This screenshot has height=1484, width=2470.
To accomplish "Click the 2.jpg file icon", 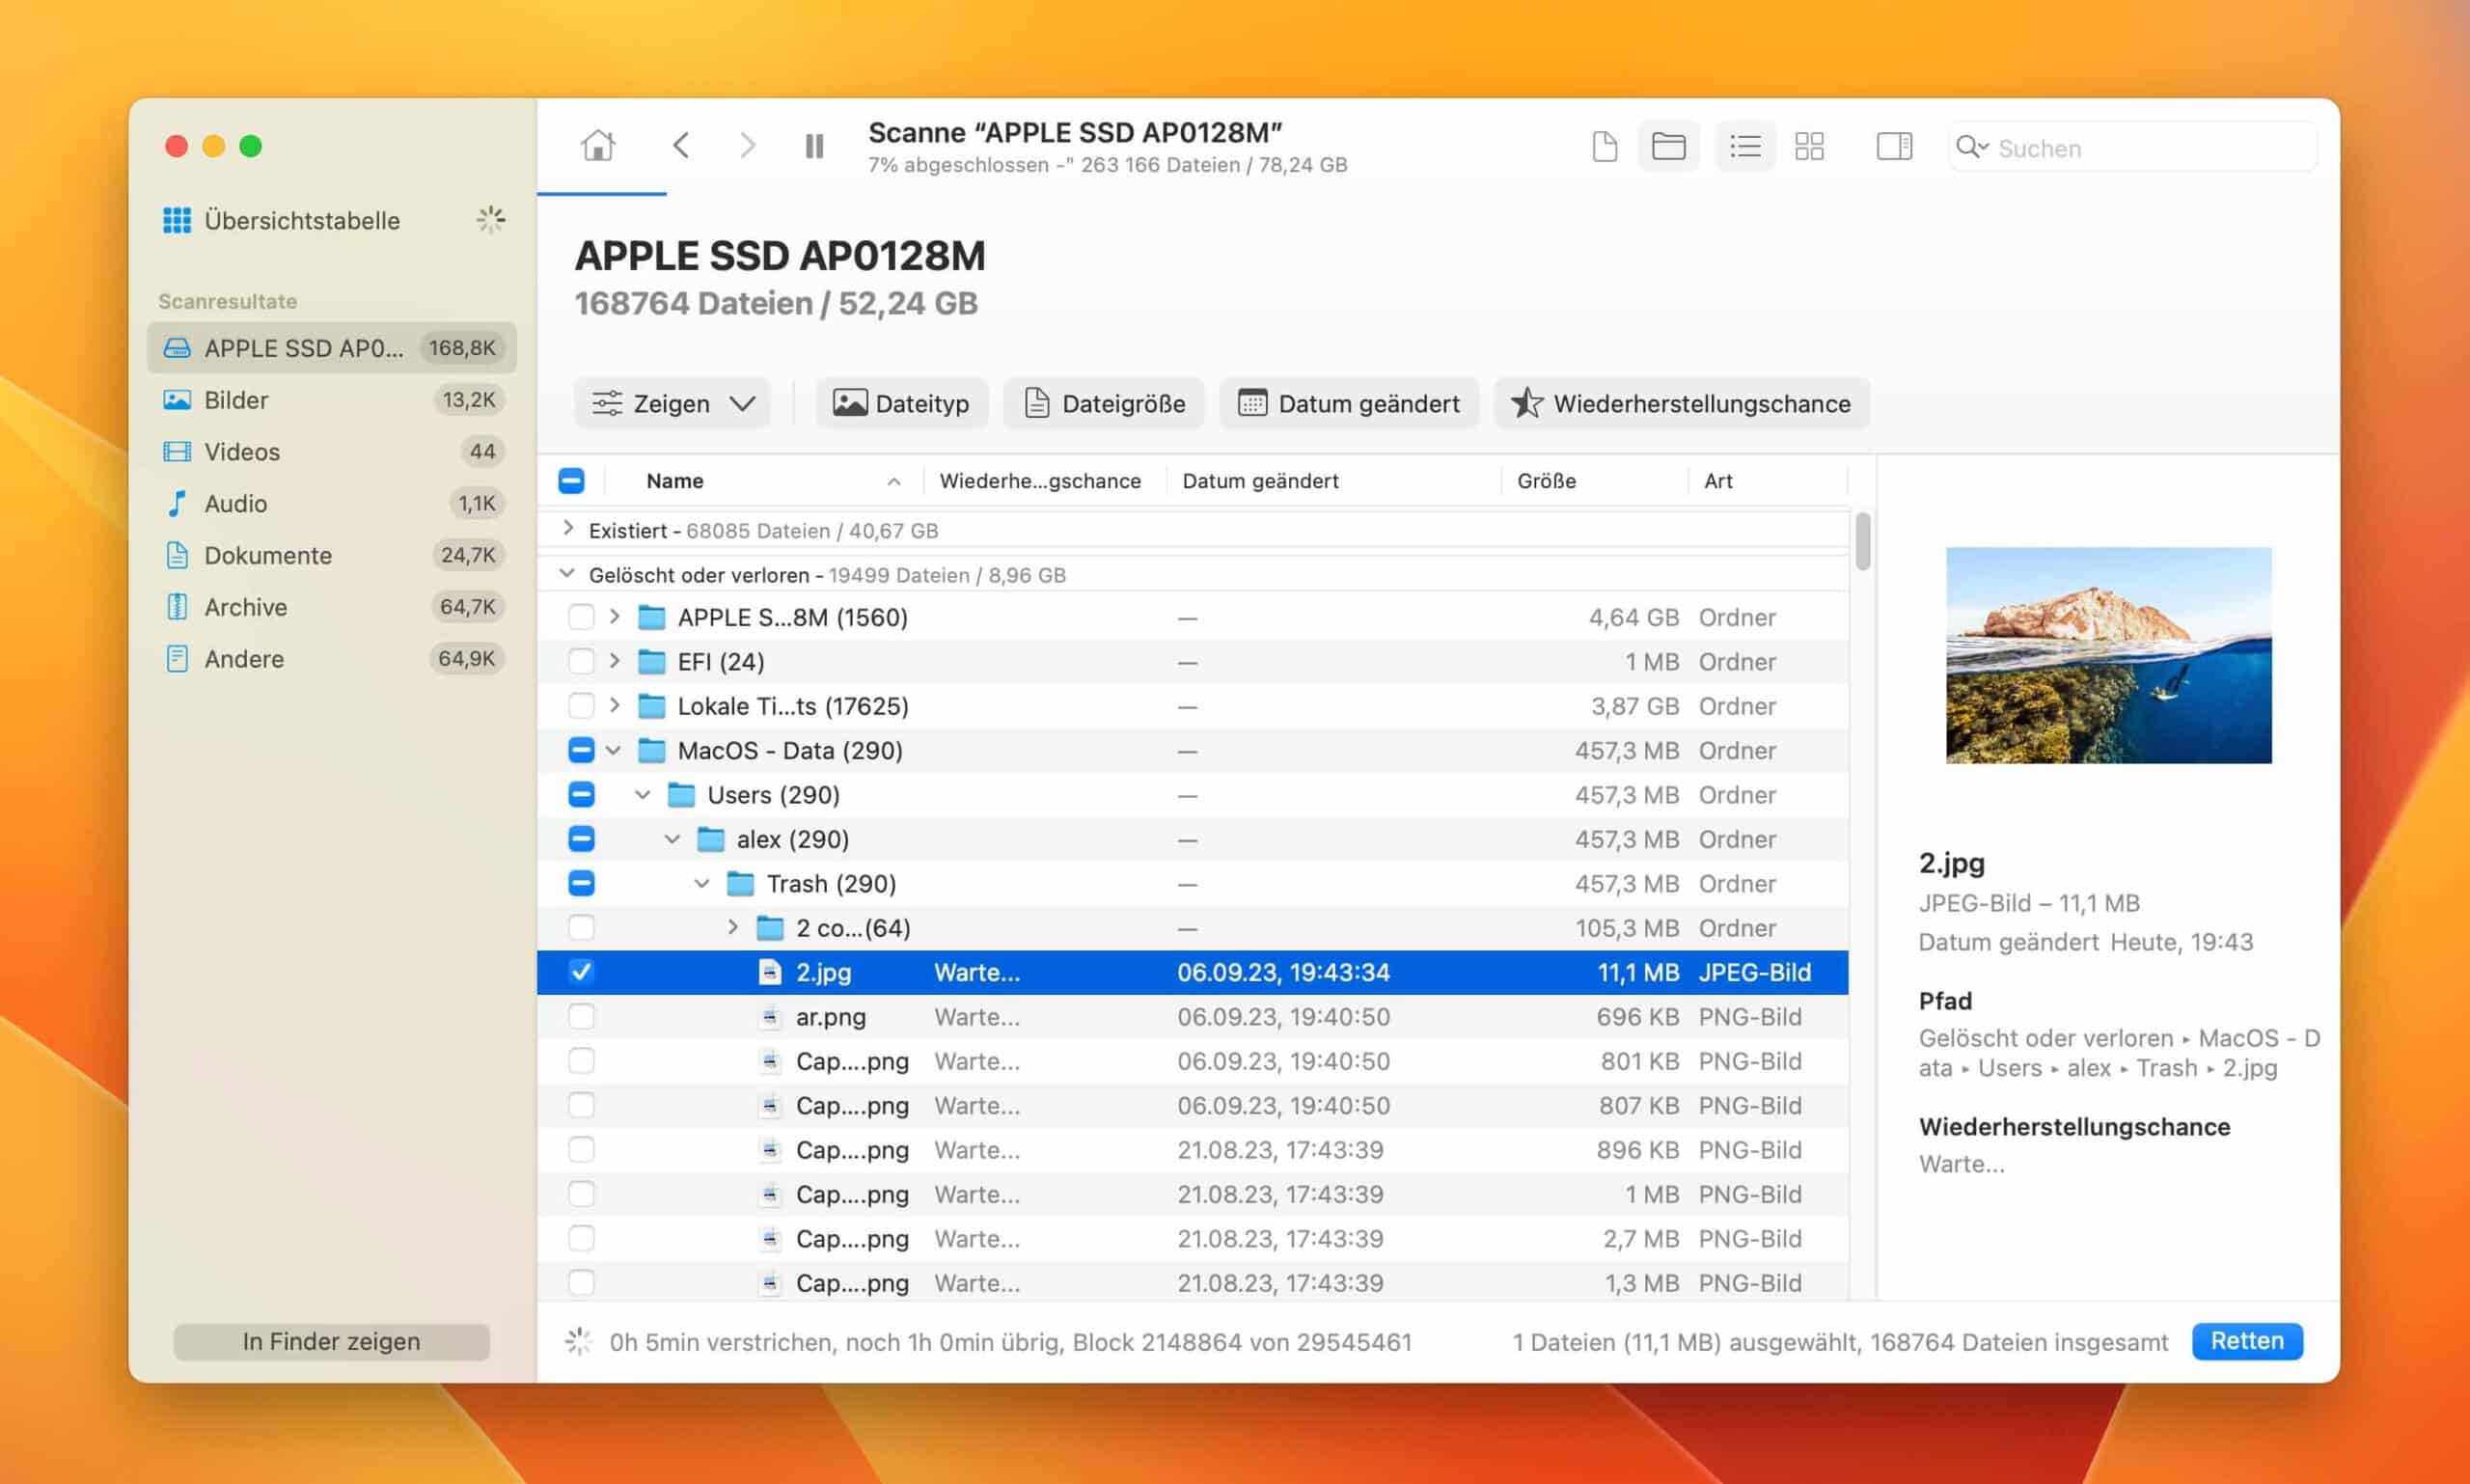I will coord(769,972).
